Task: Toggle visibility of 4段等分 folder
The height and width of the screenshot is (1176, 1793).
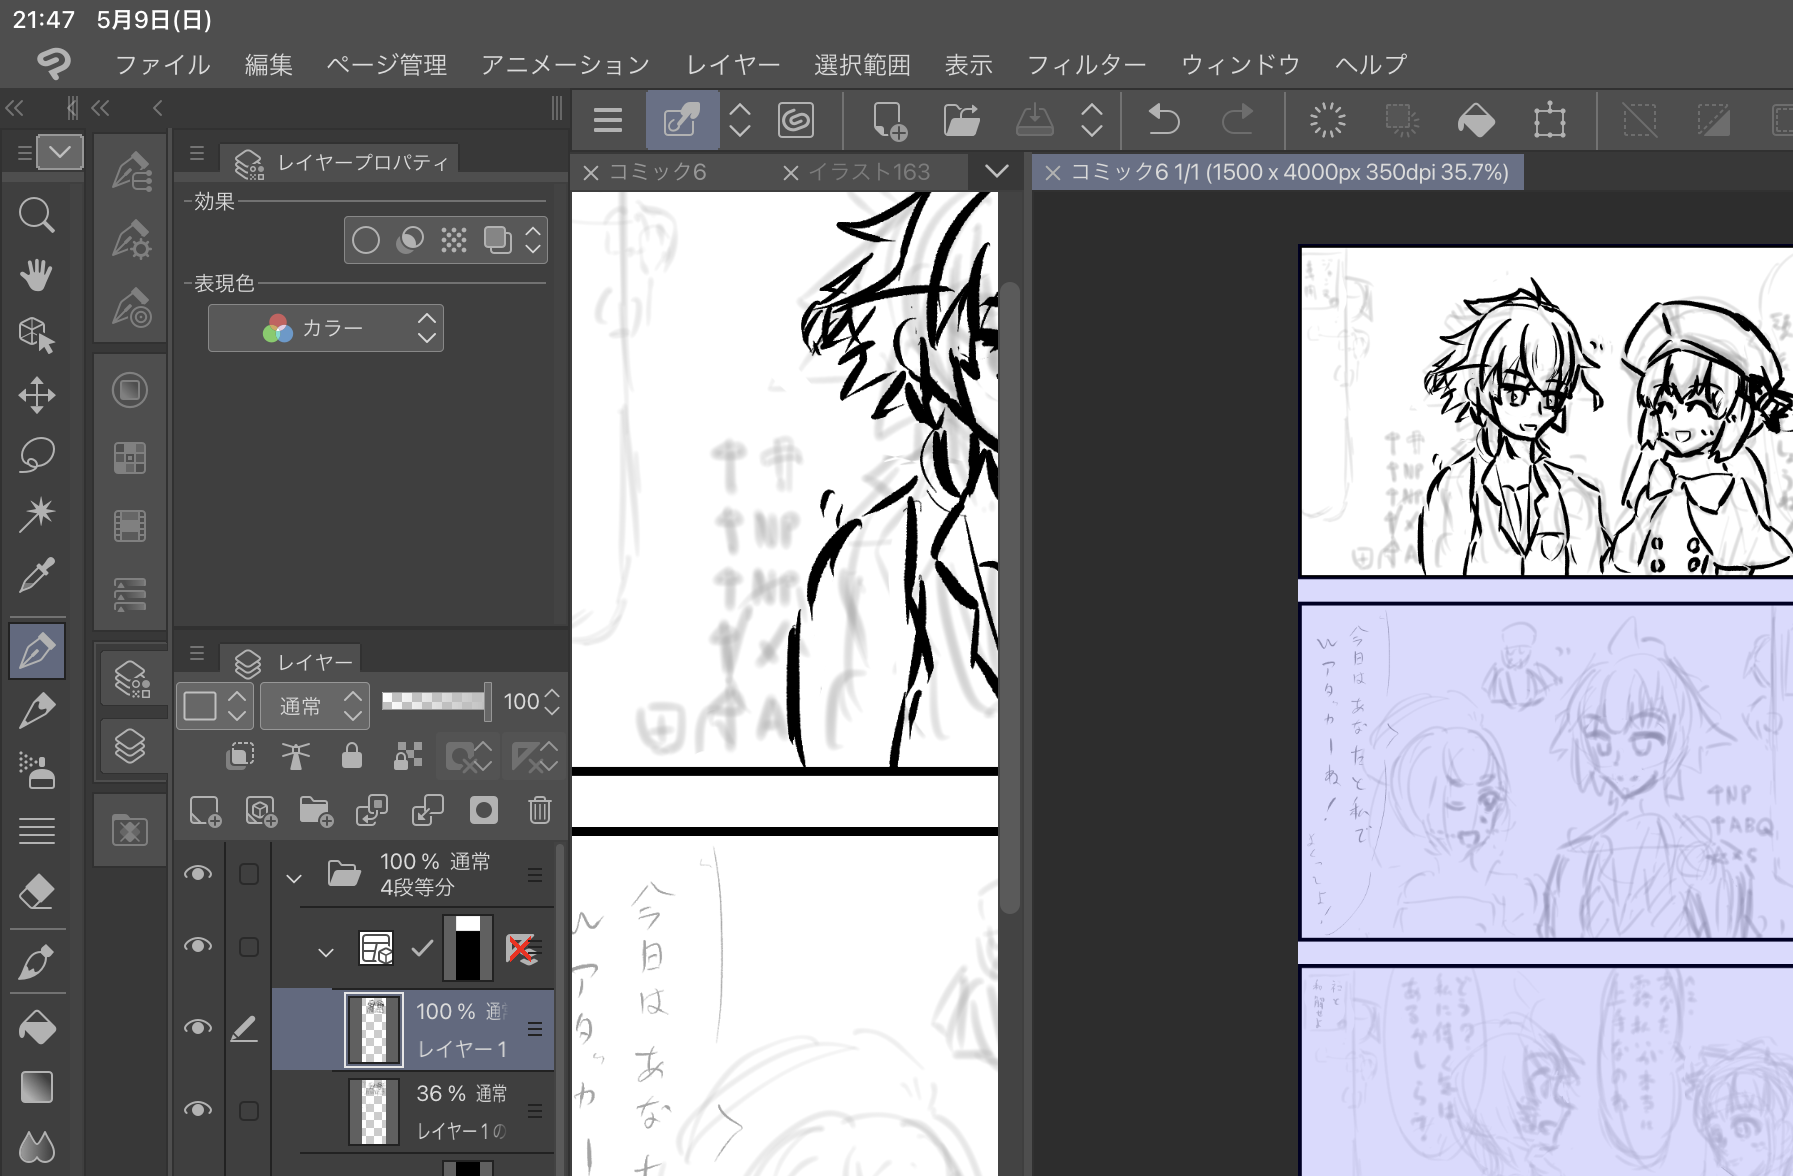Action: tap(198, 874)
